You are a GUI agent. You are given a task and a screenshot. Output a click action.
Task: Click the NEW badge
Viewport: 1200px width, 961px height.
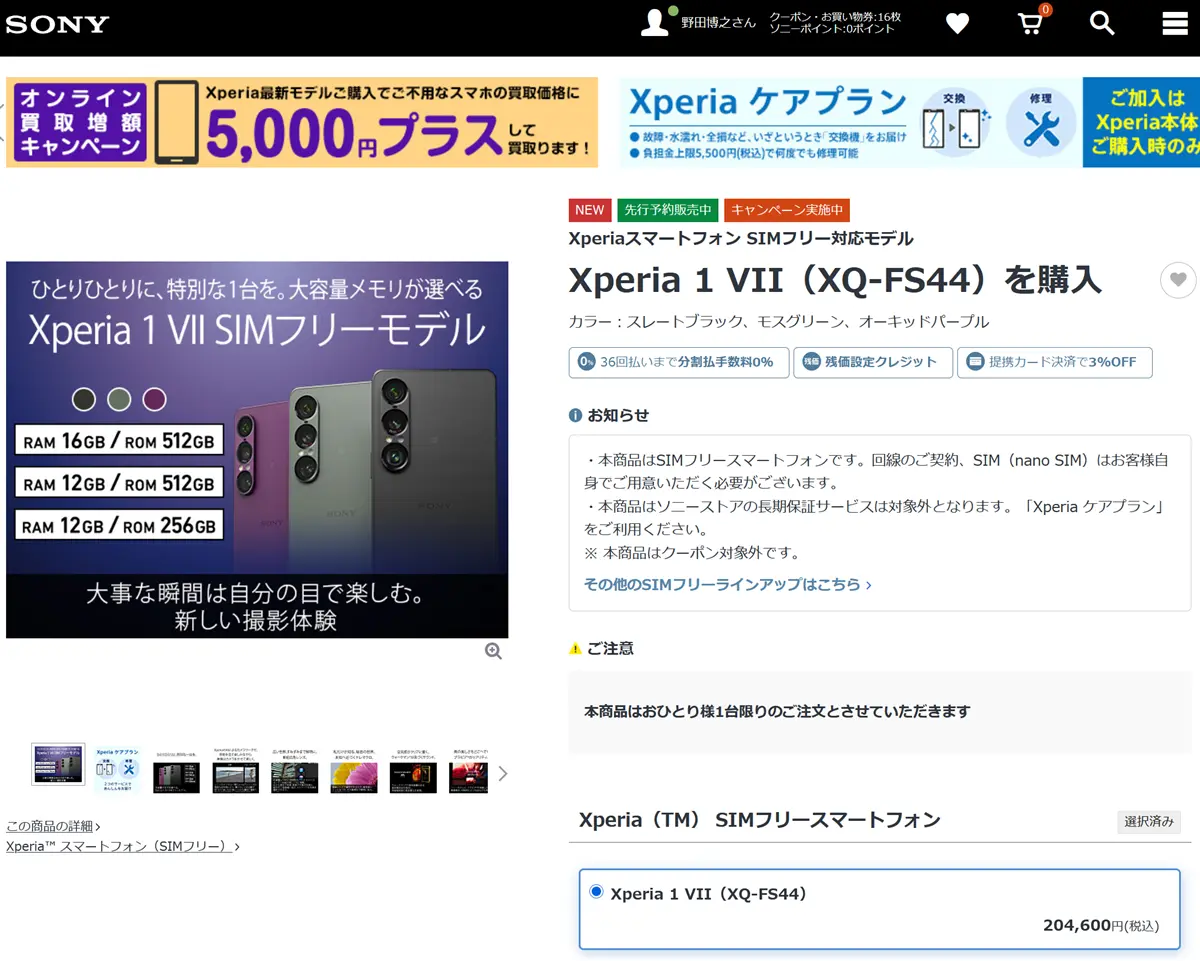(x=590, y=210)
